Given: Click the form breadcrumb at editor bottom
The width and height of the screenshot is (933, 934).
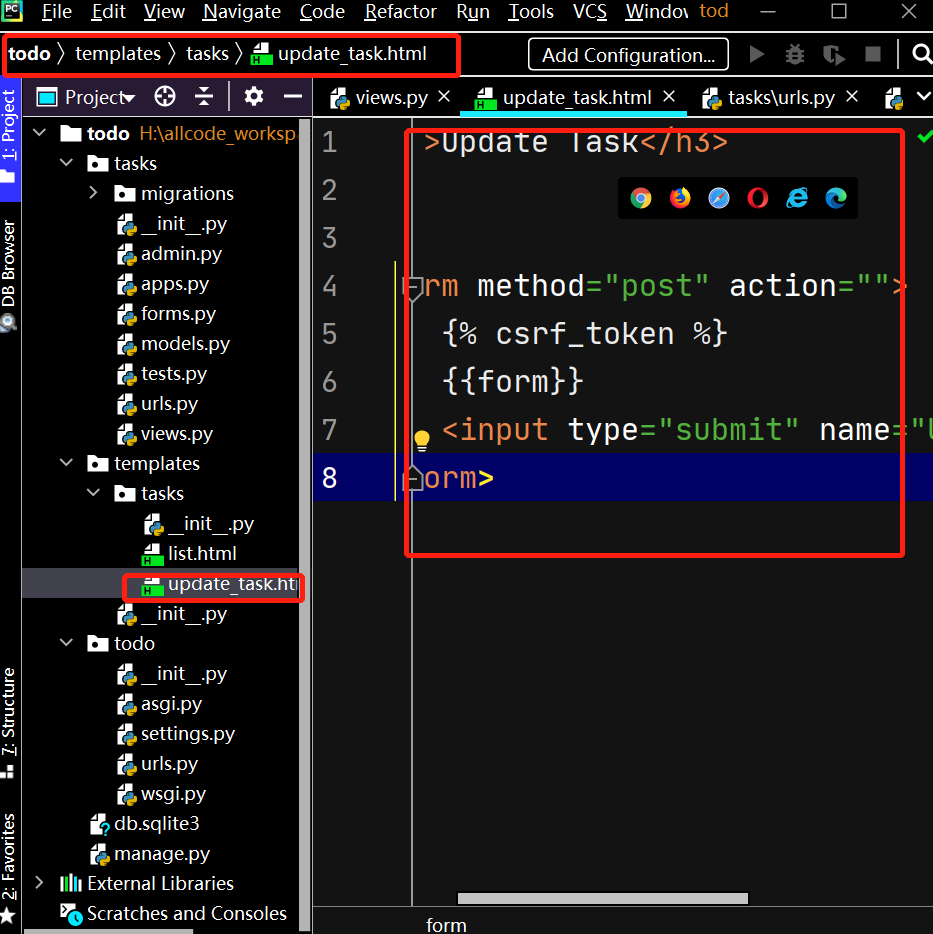Looking at the screenshot, I should [x=446, y=924].
